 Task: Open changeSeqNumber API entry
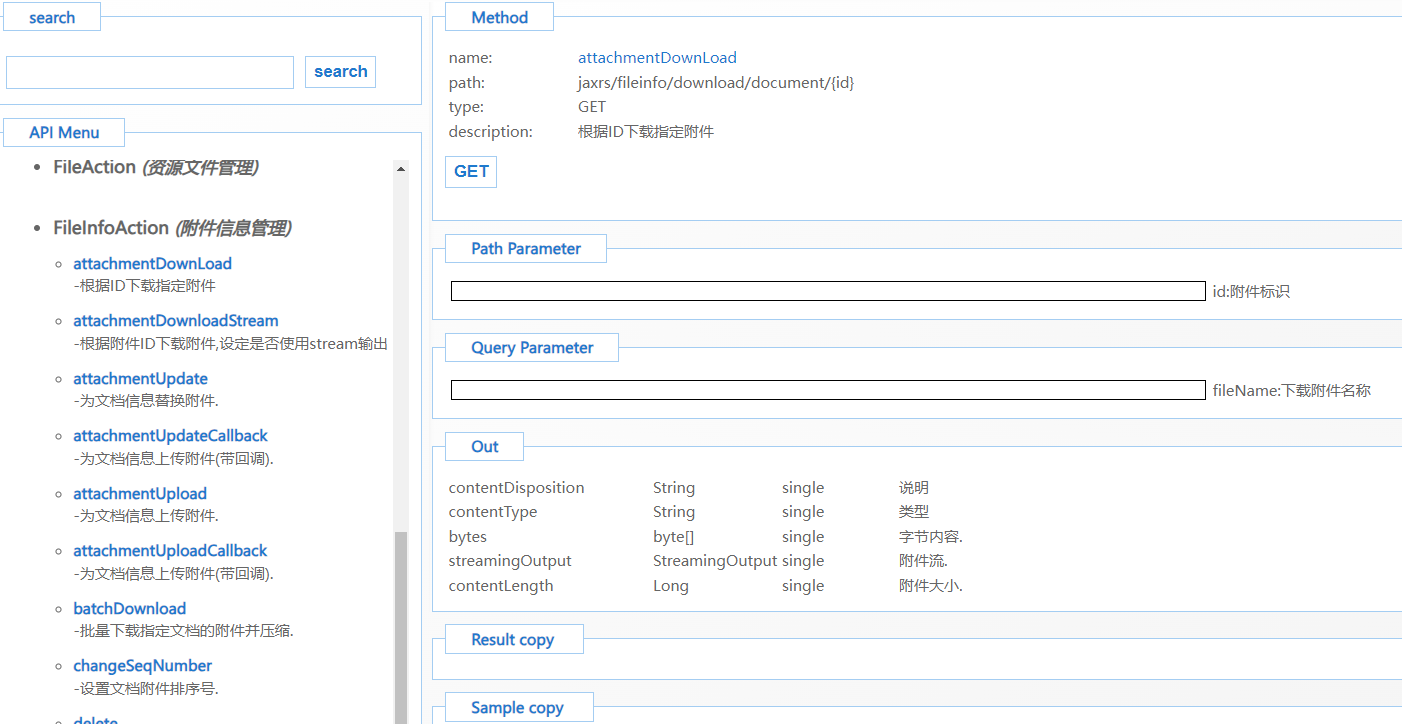142,666
